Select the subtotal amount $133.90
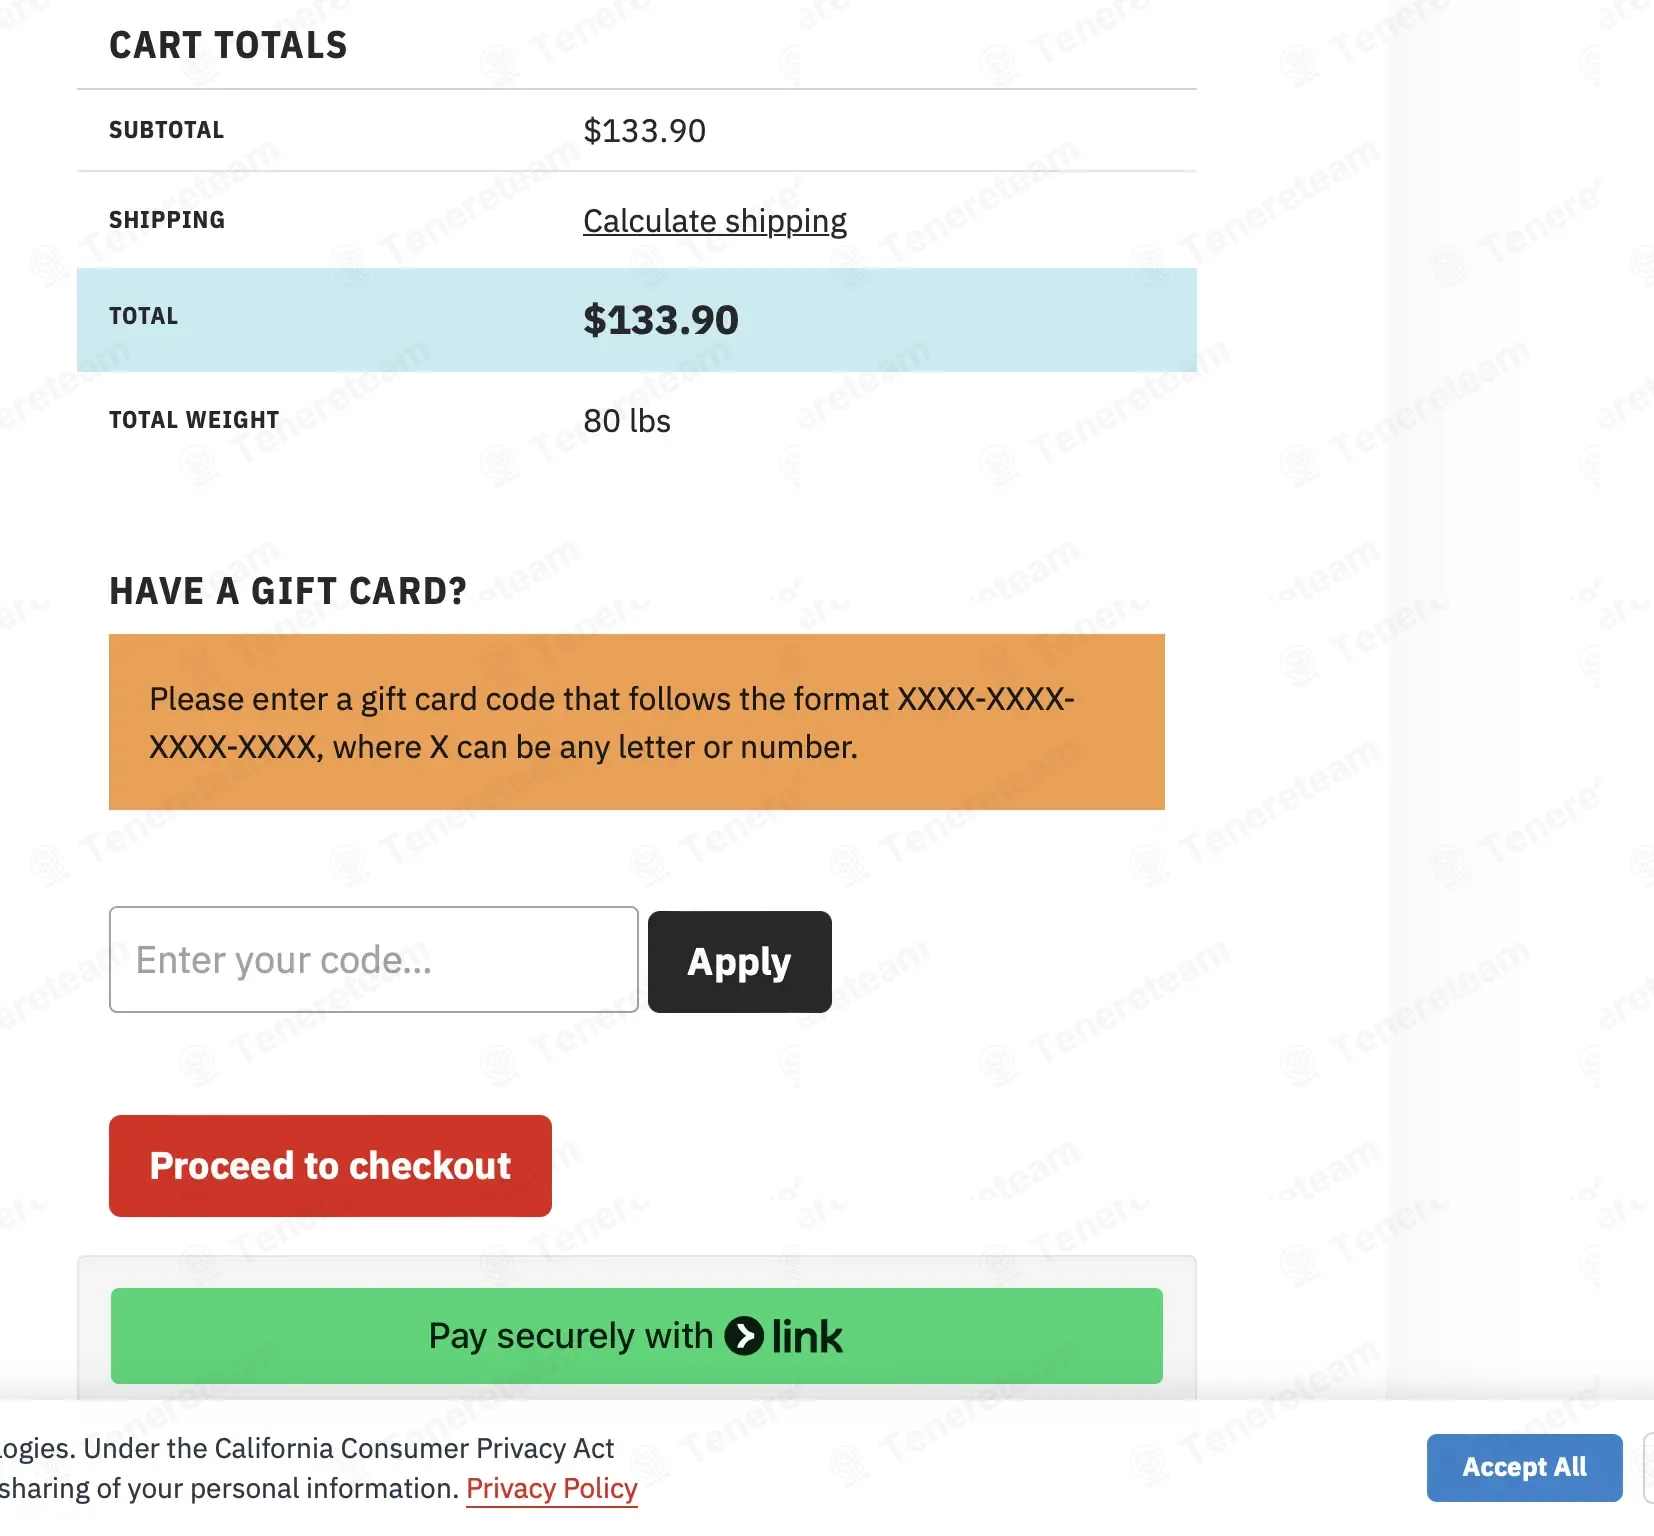The image size is (1654, 1536). click(644, 131)
